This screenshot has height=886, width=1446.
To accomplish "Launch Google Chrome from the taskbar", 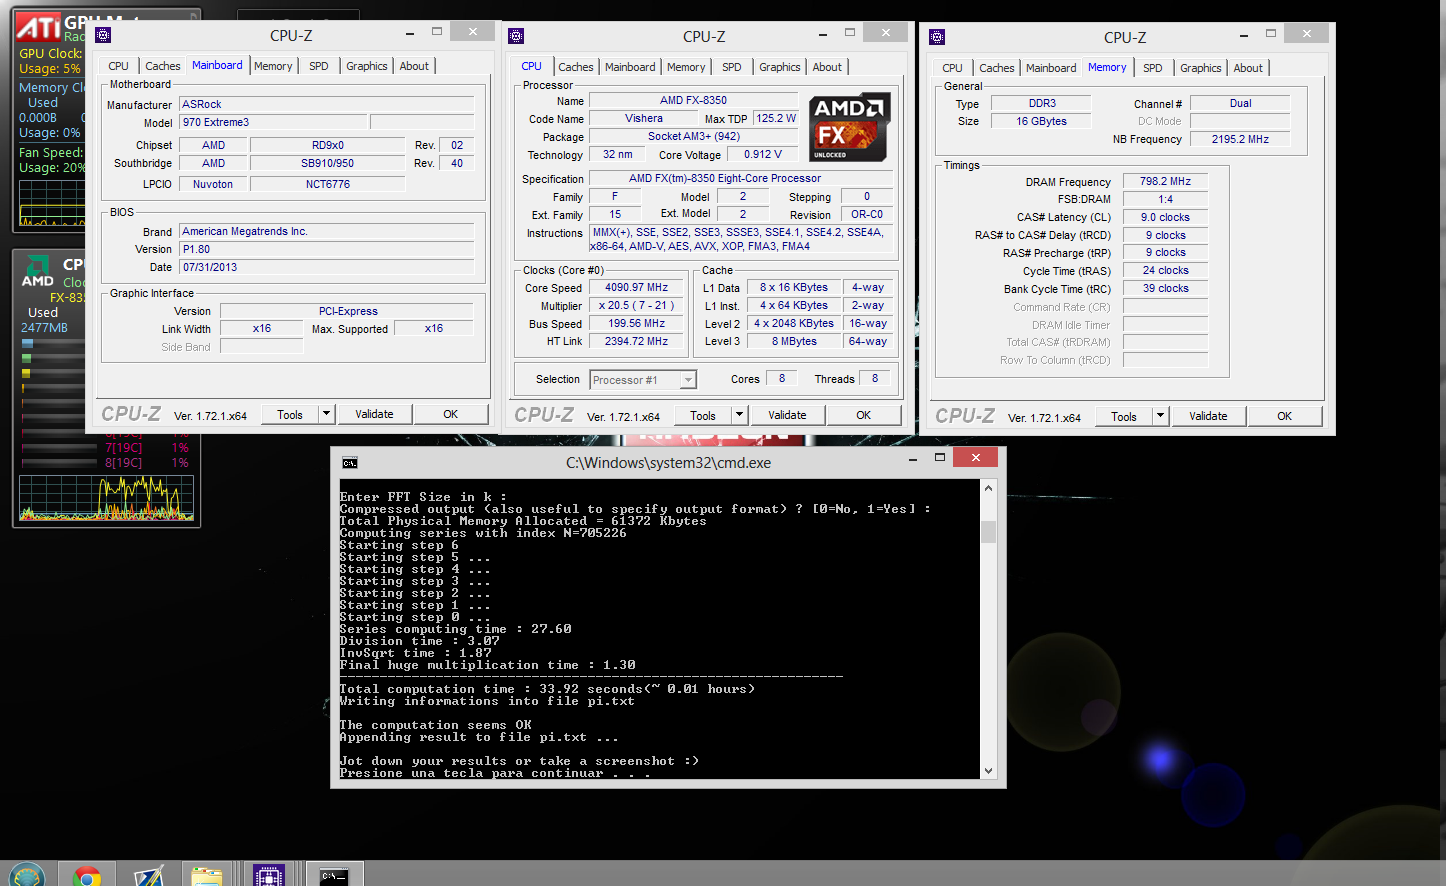I will tap(87, 876).
